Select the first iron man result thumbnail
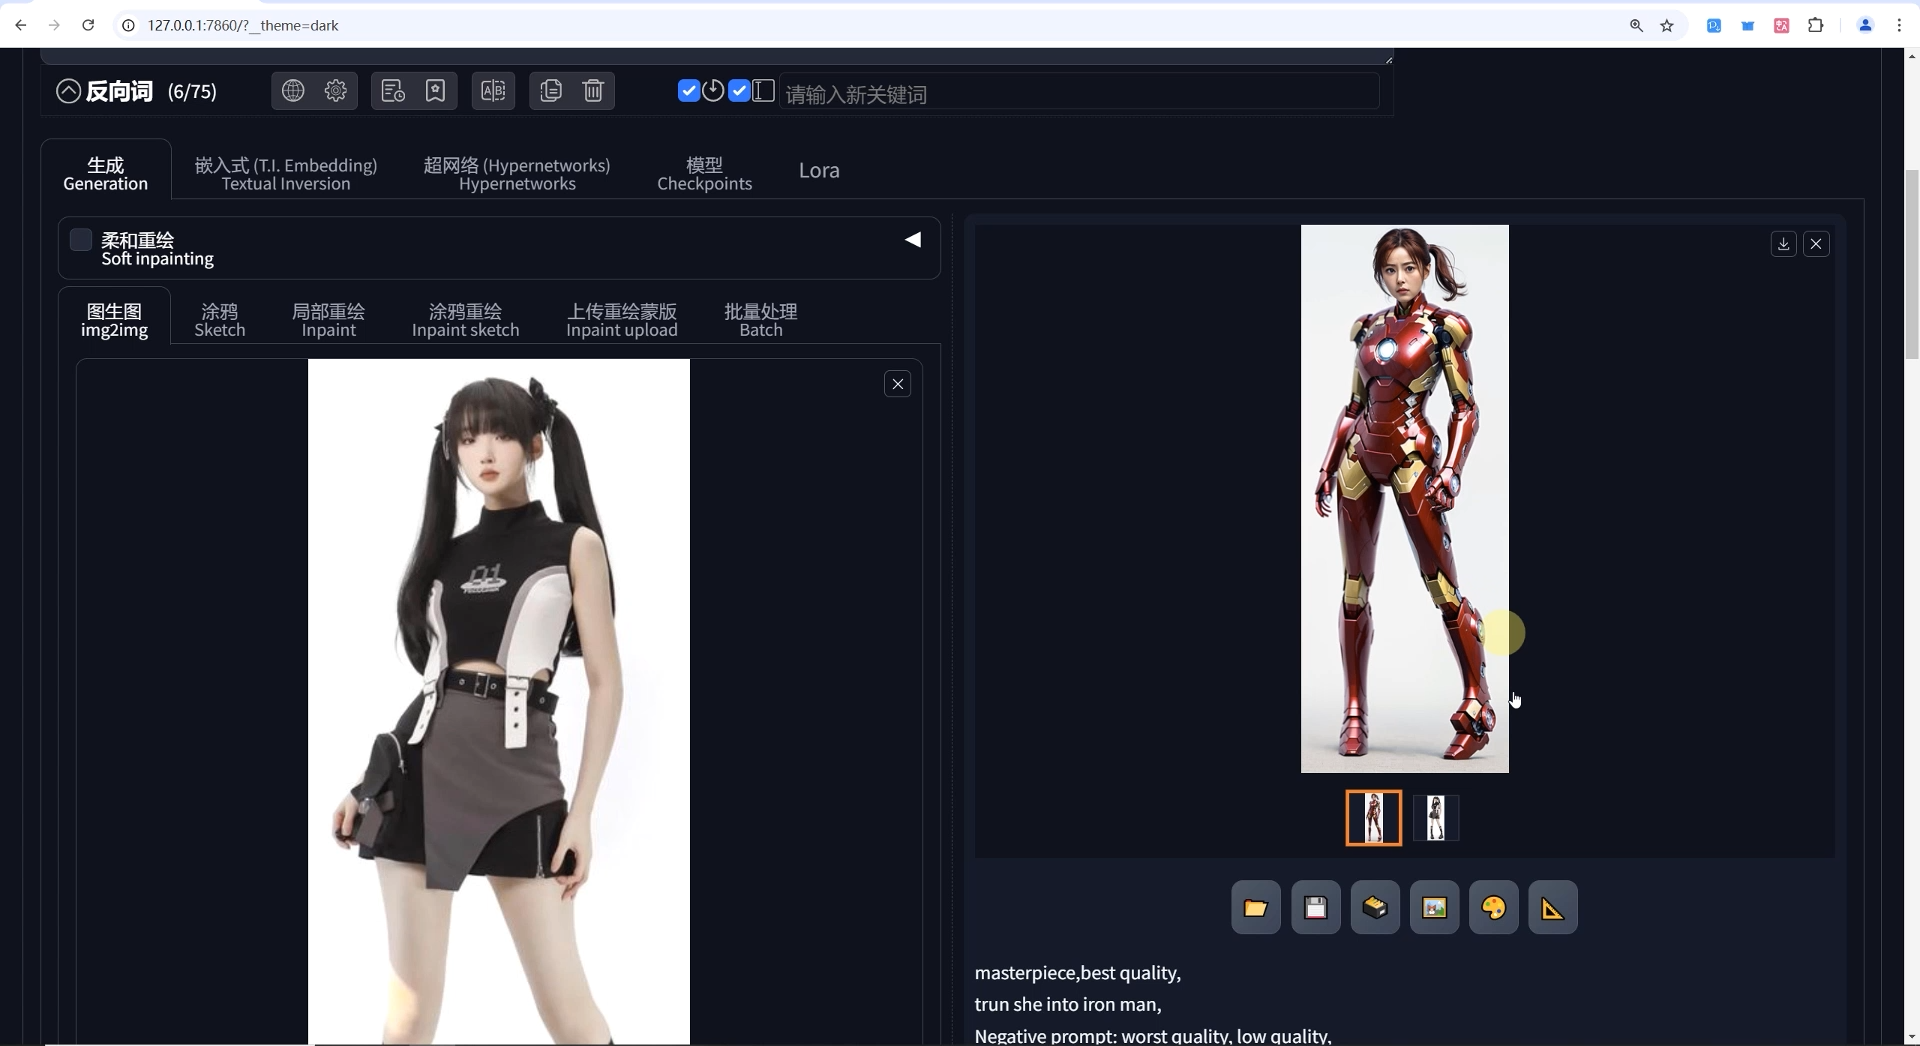 tap(1374, 818)
